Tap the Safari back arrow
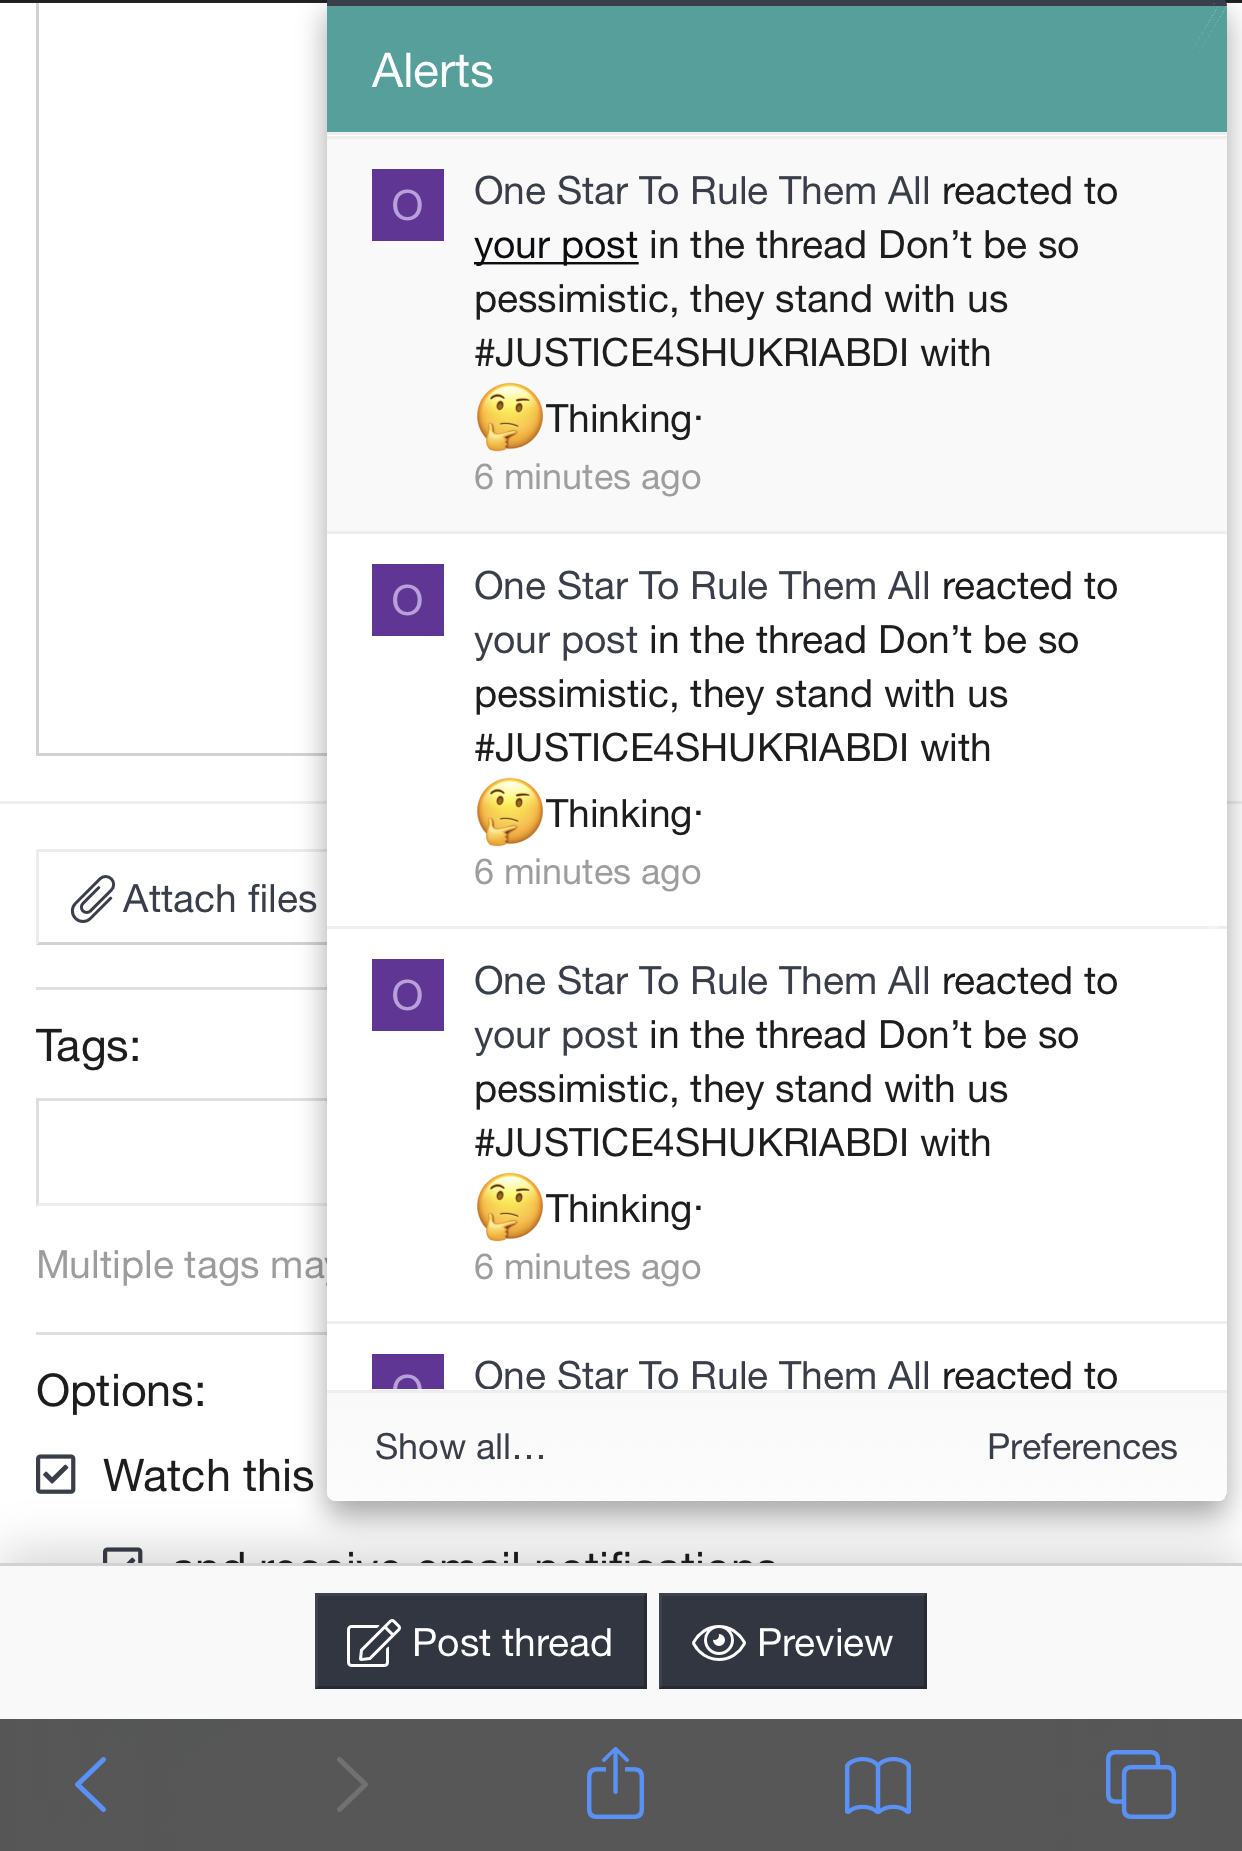The width and height of the screenshot is (1242, 1851). (91, 1785)
